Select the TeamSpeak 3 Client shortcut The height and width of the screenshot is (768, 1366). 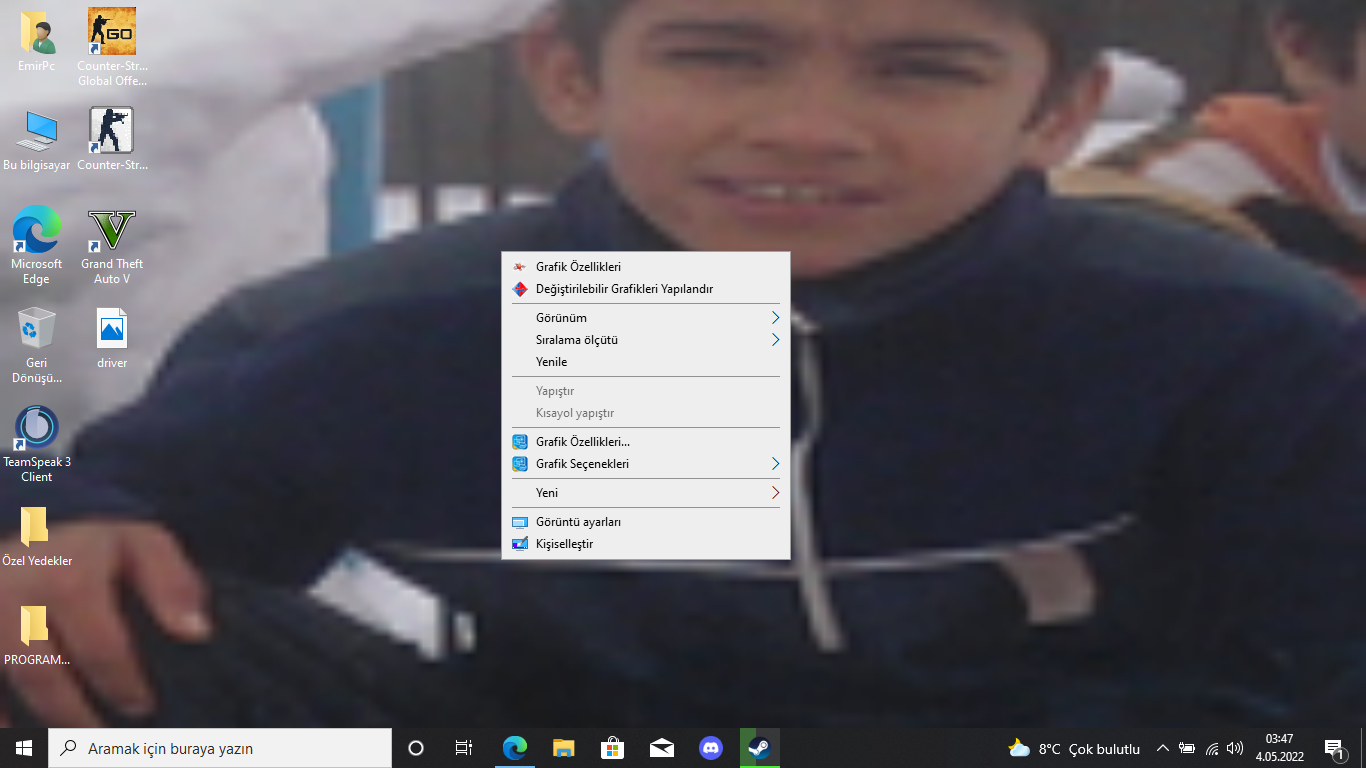click(37, 445)
